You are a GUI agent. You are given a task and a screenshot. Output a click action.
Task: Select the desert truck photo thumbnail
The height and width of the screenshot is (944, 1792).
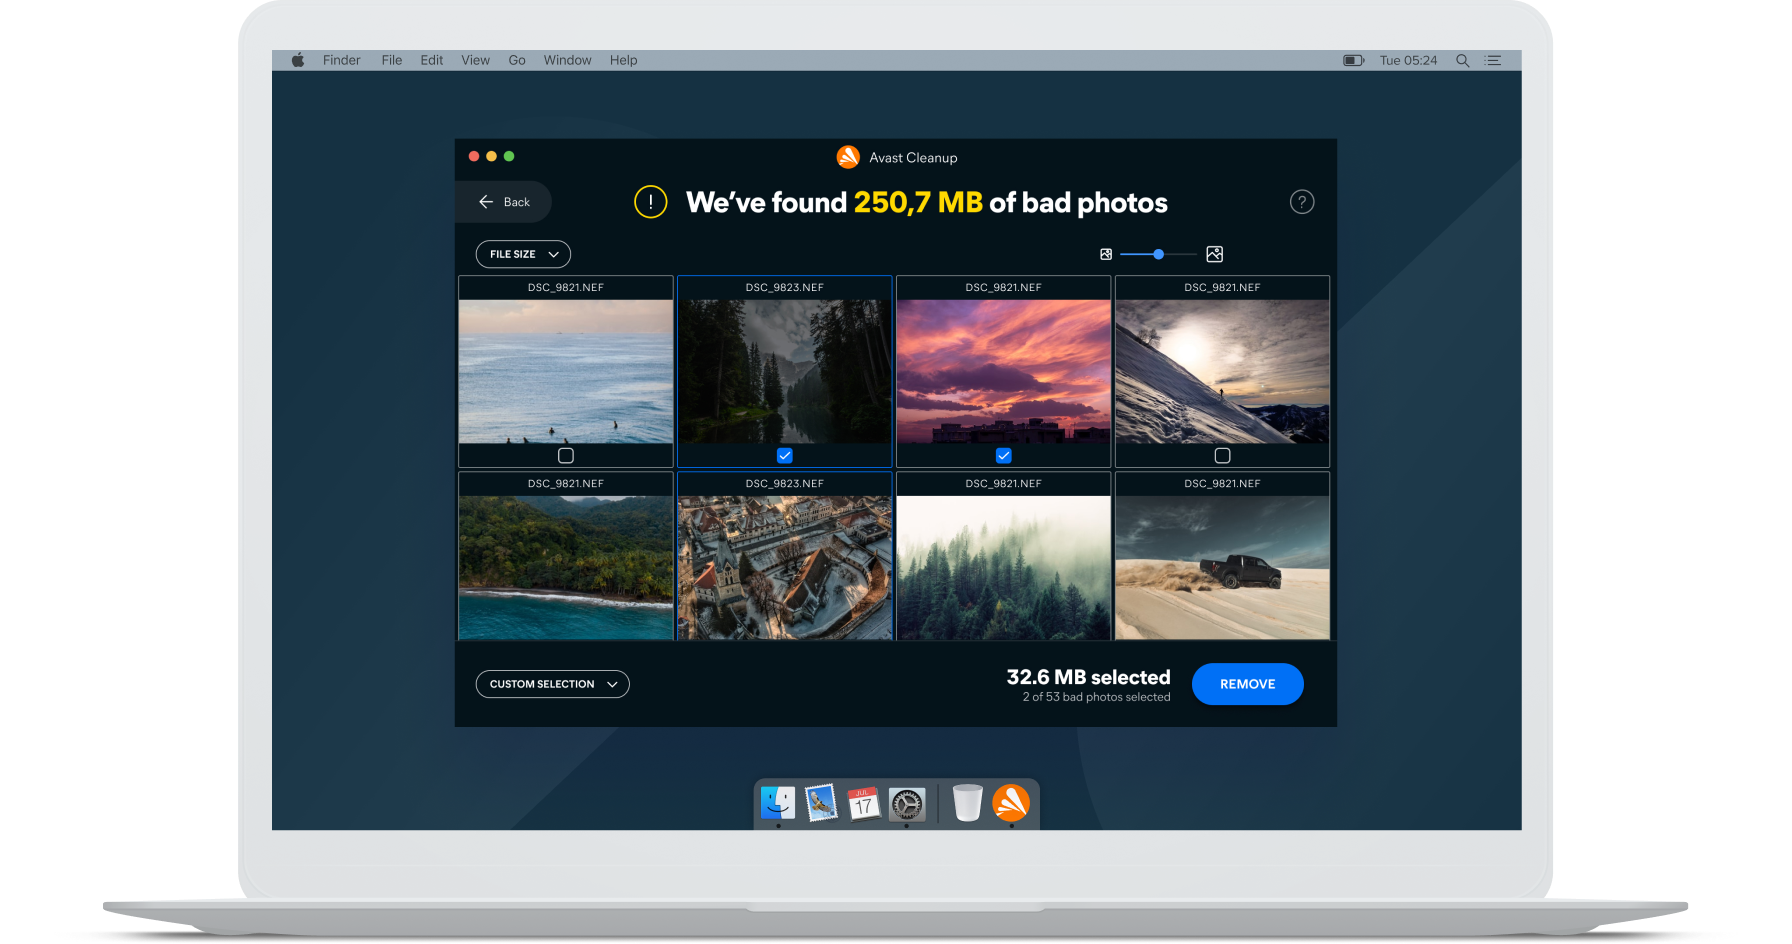1222,567
